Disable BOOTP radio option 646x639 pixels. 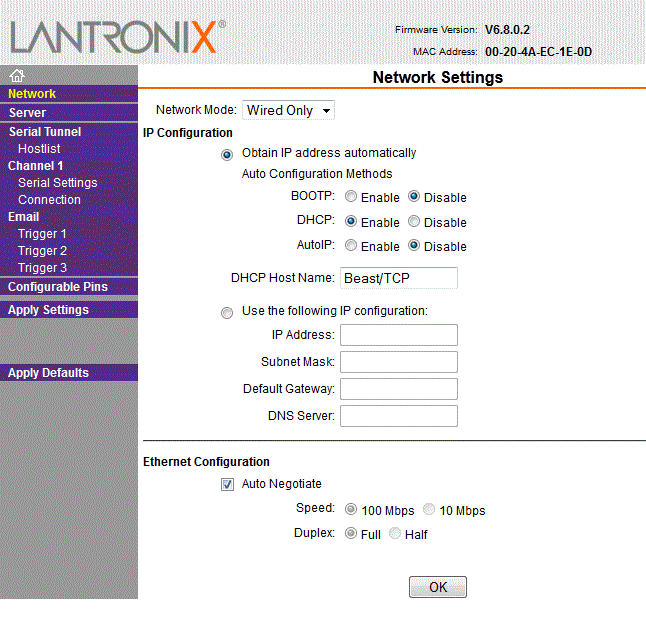click(414, 197)
